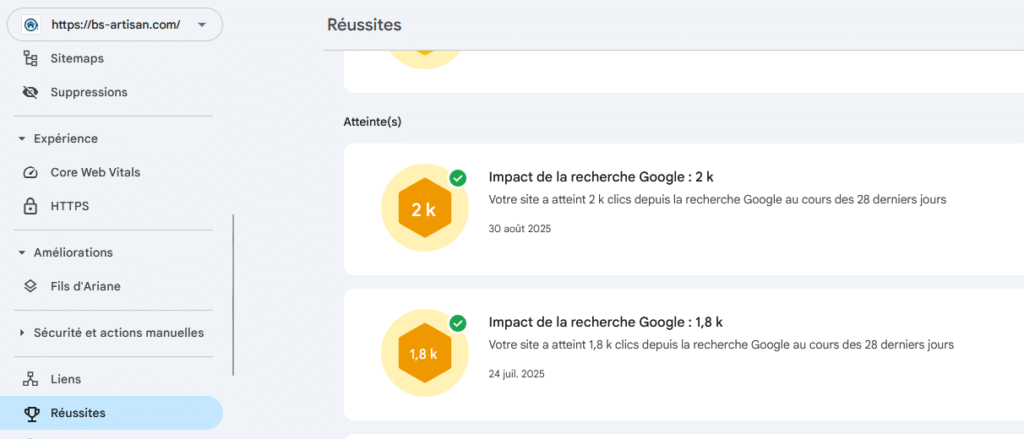Click the Sitemaps icon in sidebar
1024x439 pixels.
pos(30,59)
